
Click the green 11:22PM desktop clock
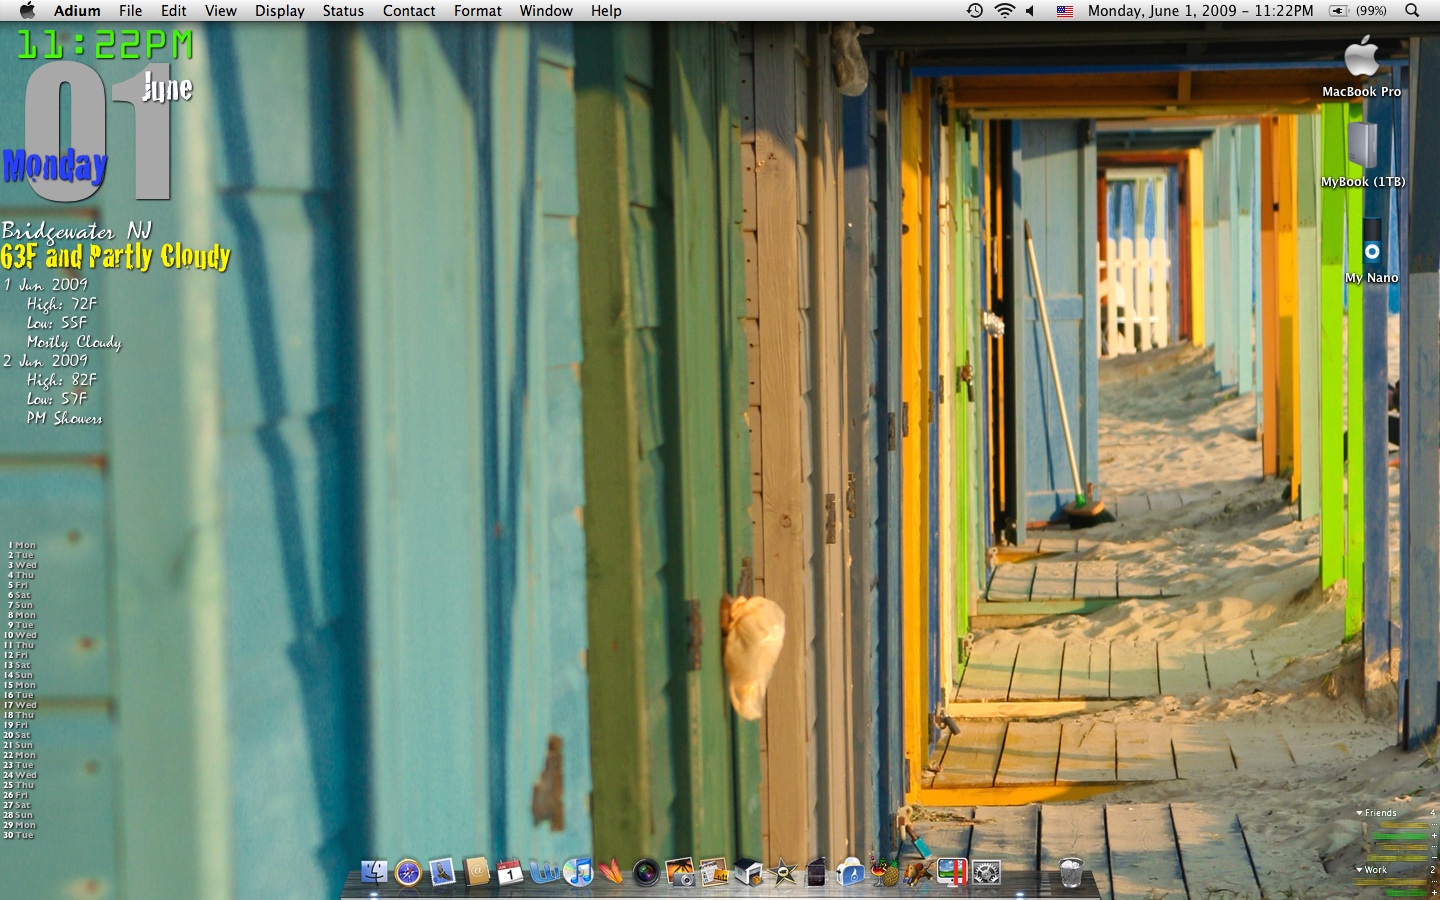pyautogui.click(x=104, y=45)
